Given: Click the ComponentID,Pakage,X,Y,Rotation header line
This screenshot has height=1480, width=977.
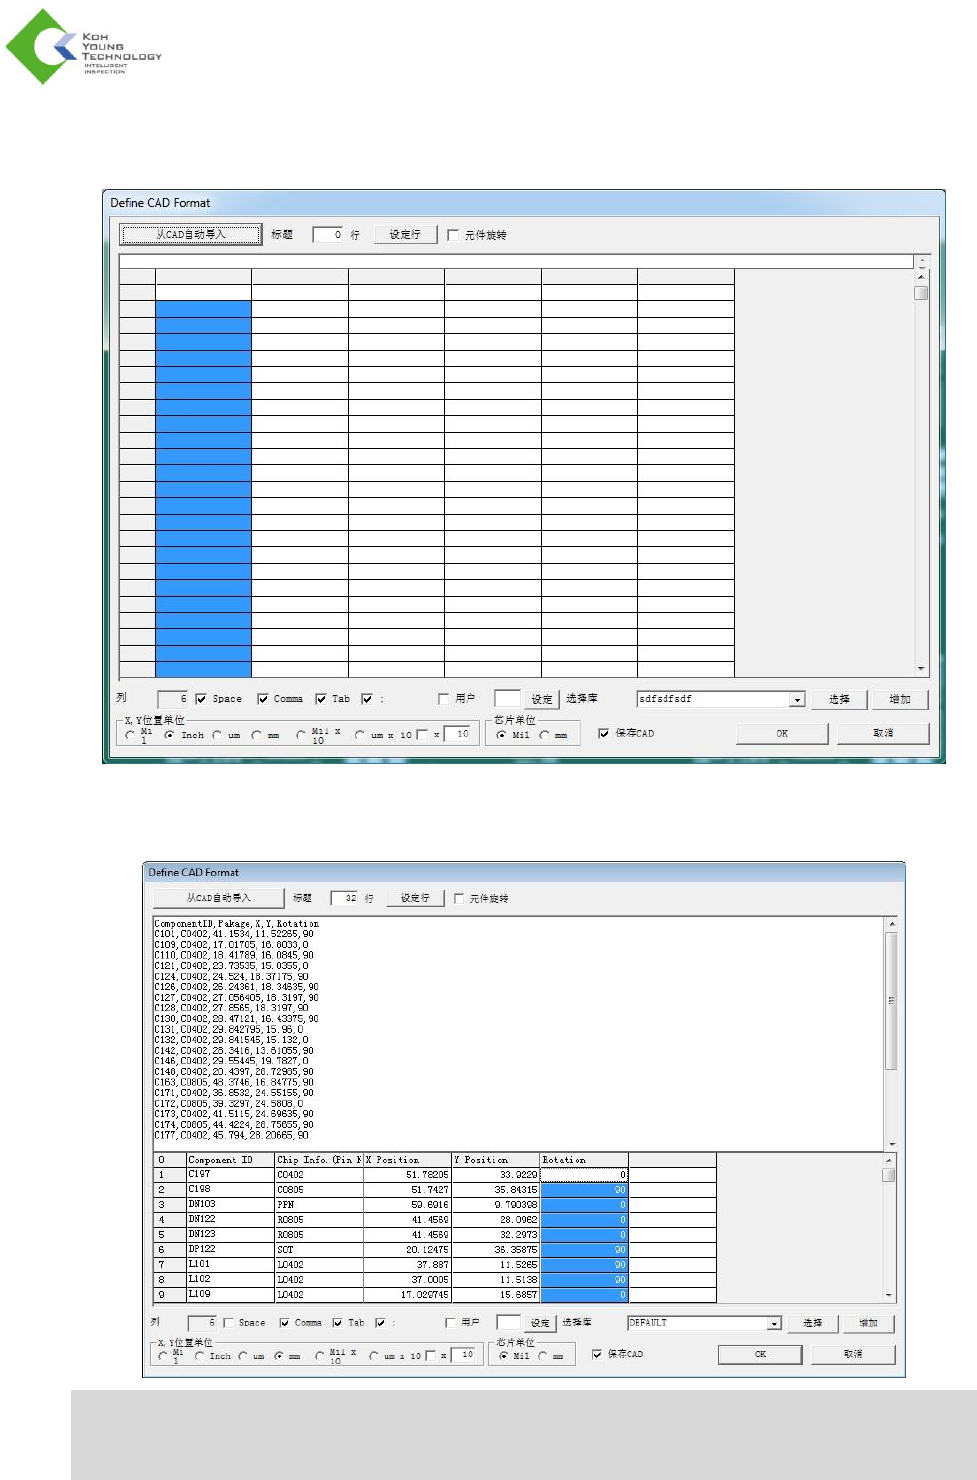Looking at the screenshot, I should [x=237, y=924].
